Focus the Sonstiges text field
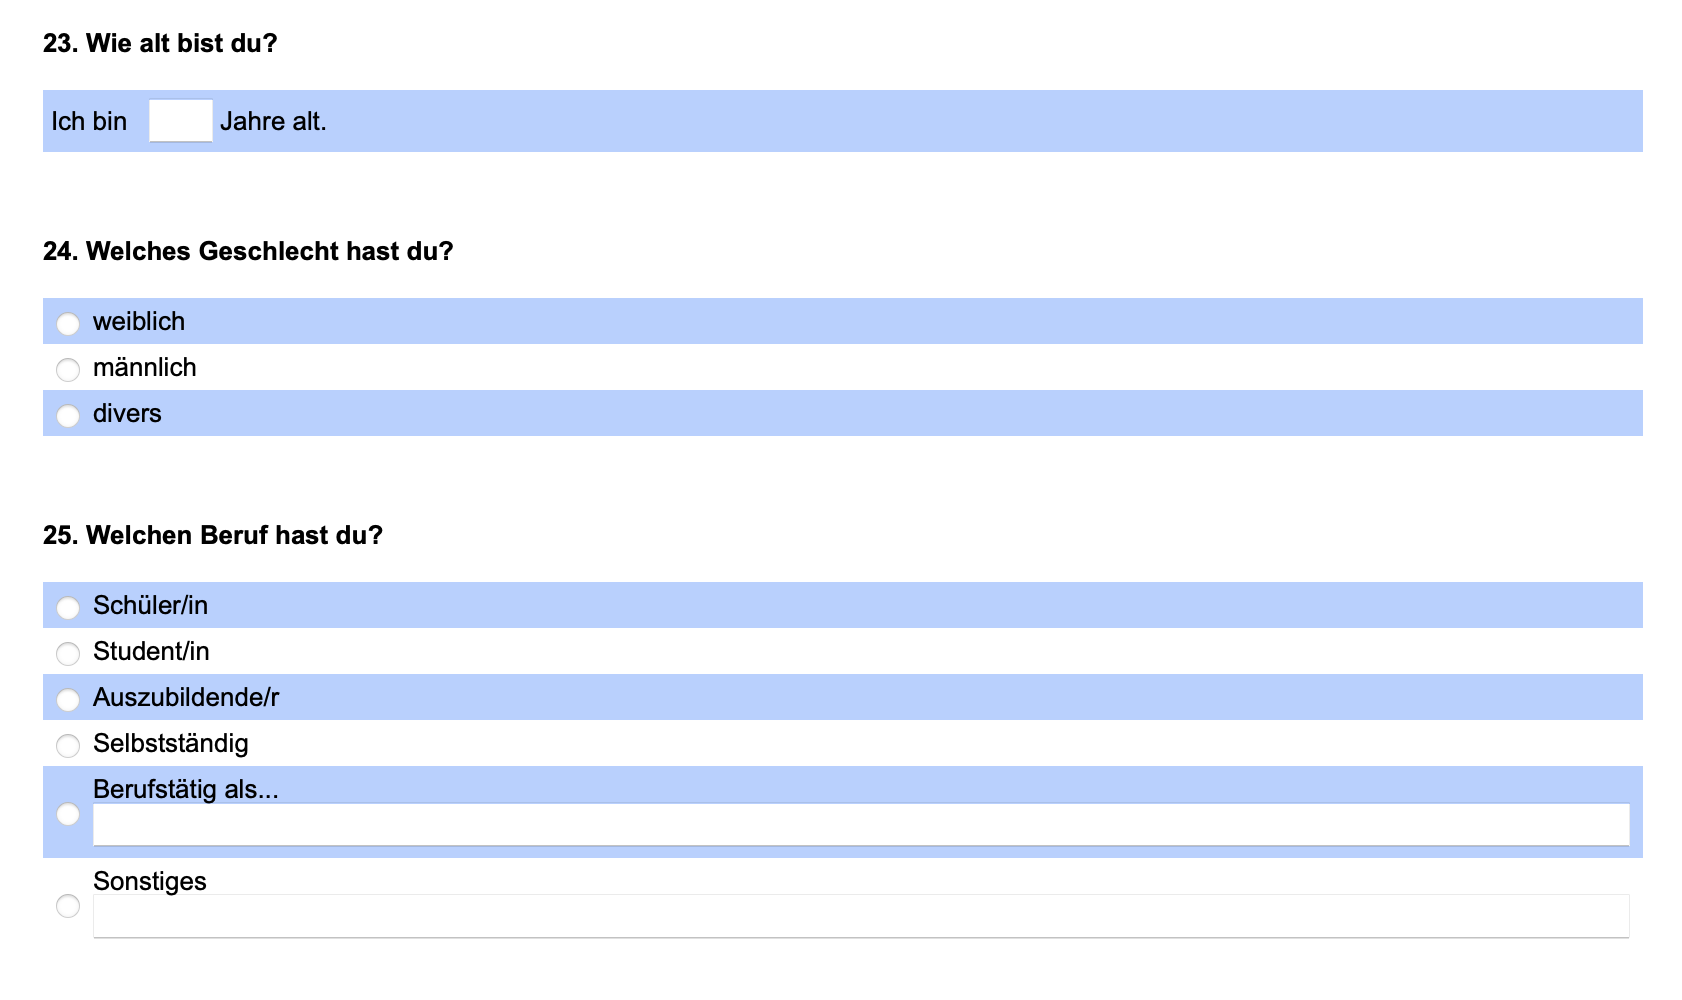 coord(861,916)
